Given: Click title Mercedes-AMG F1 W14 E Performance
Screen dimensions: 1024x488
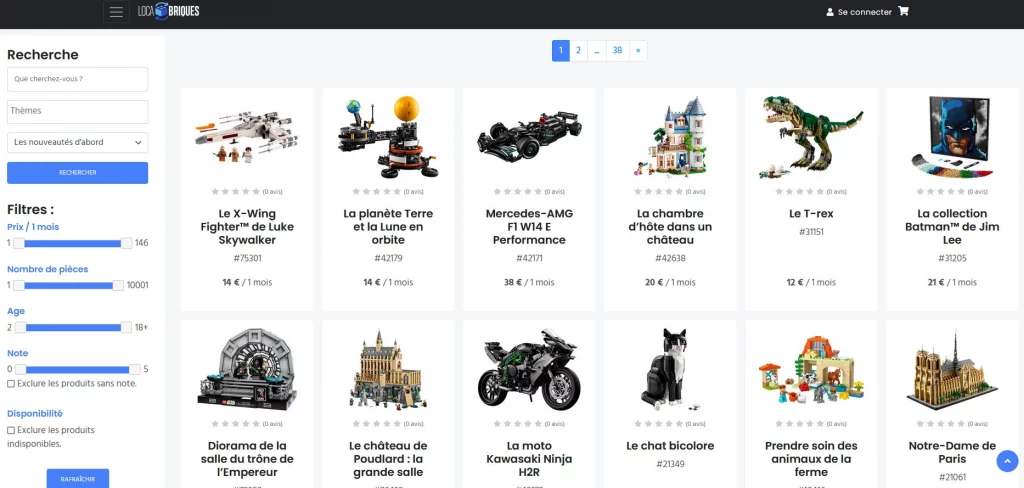Looking at the screenshot, I should click(x=529, y=227).
